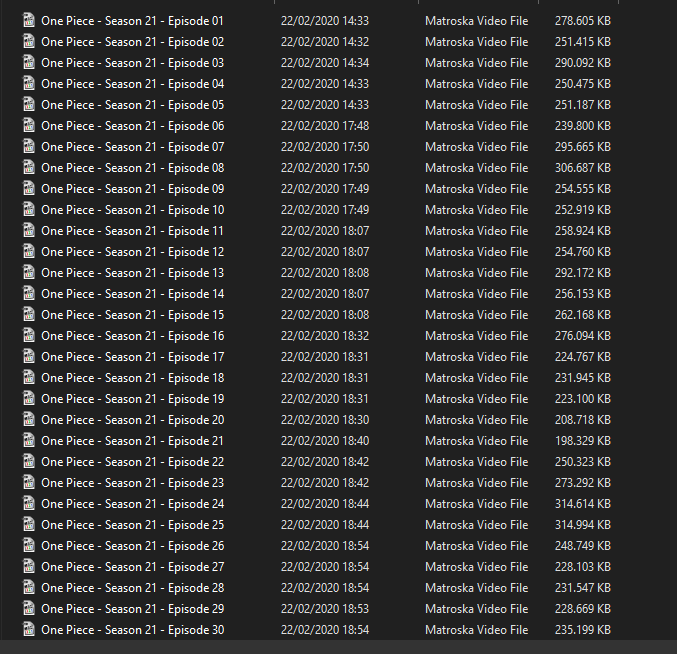Click the file icon for Episode 14

[x=29, y=294]
